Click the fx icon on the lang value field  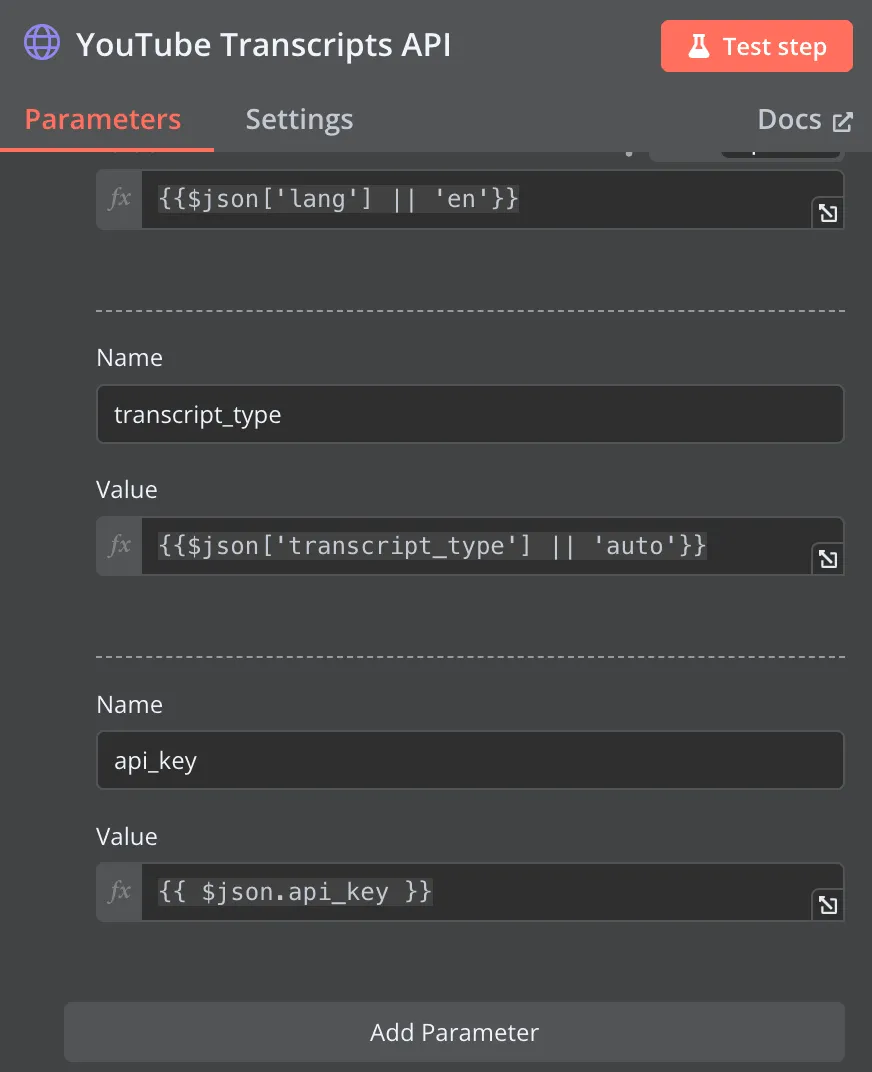(x=118, y=198)
